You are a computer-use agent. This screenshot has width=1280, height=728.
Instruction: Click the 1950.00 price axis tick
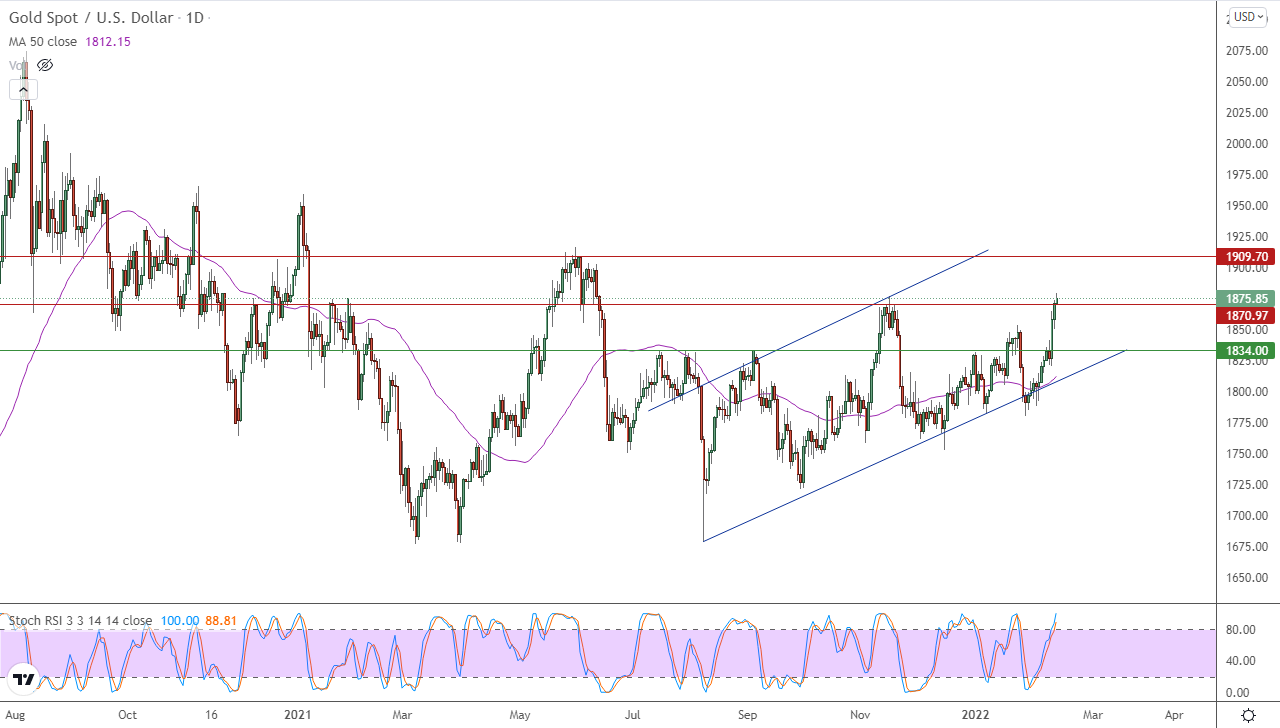[1246, 206]
